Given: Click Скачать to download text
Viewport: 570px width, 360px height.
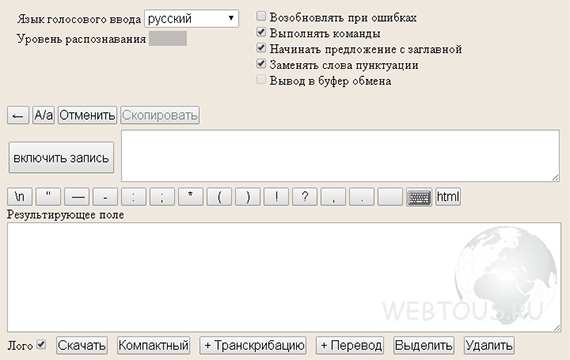Looking at the screenshot, I should coord(82,345).
